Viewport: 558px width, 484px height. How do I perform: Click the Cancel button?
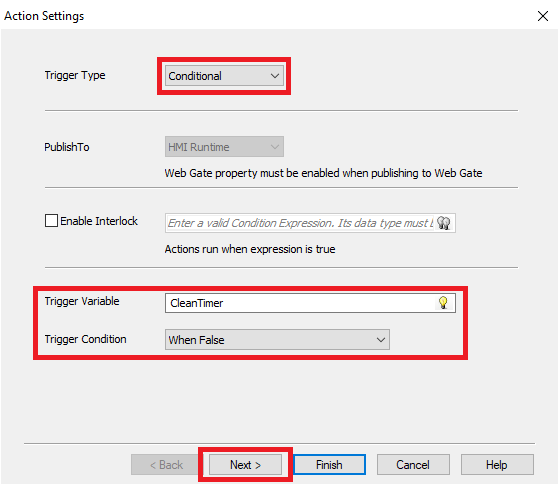[x=413, y=464]
